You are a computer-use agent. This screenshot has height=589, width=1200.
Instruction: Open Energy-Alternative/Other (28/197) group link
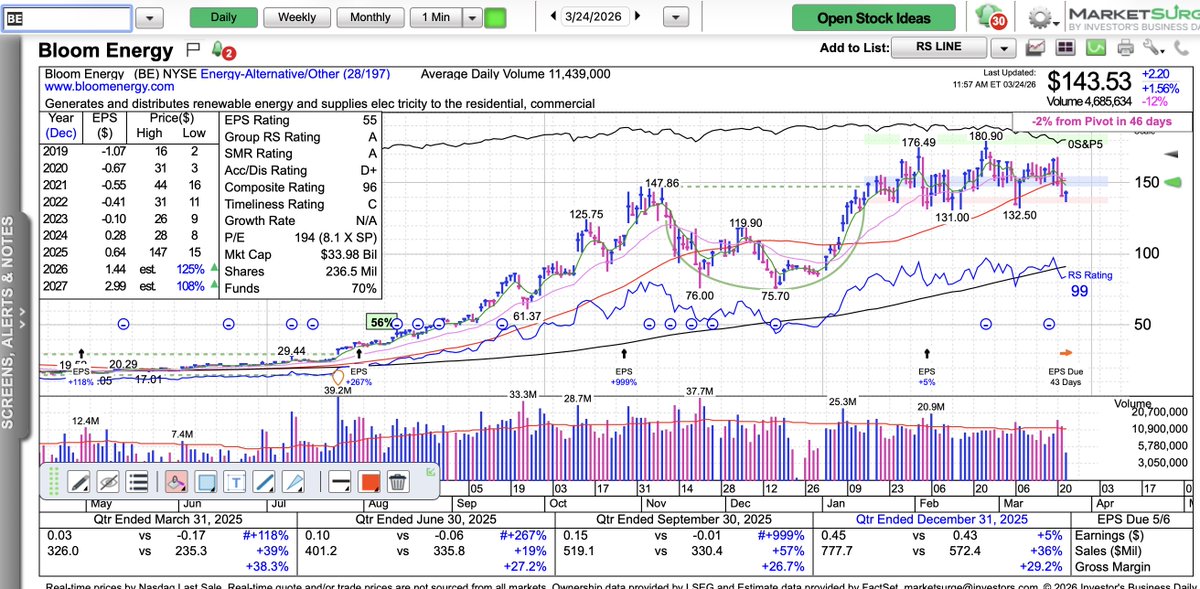[296, 74]
